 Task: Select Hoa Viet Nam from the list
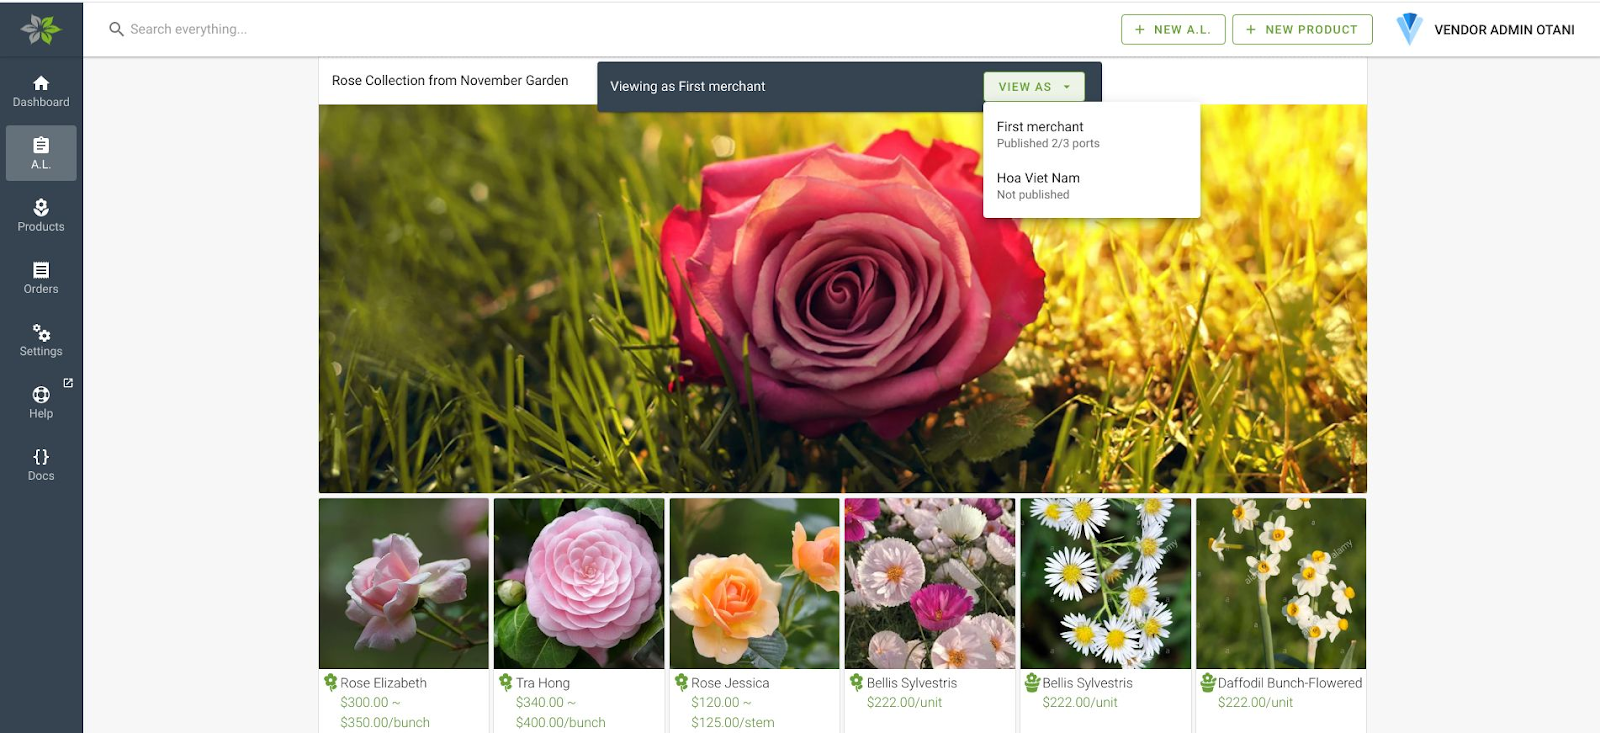pos(1091,186)
